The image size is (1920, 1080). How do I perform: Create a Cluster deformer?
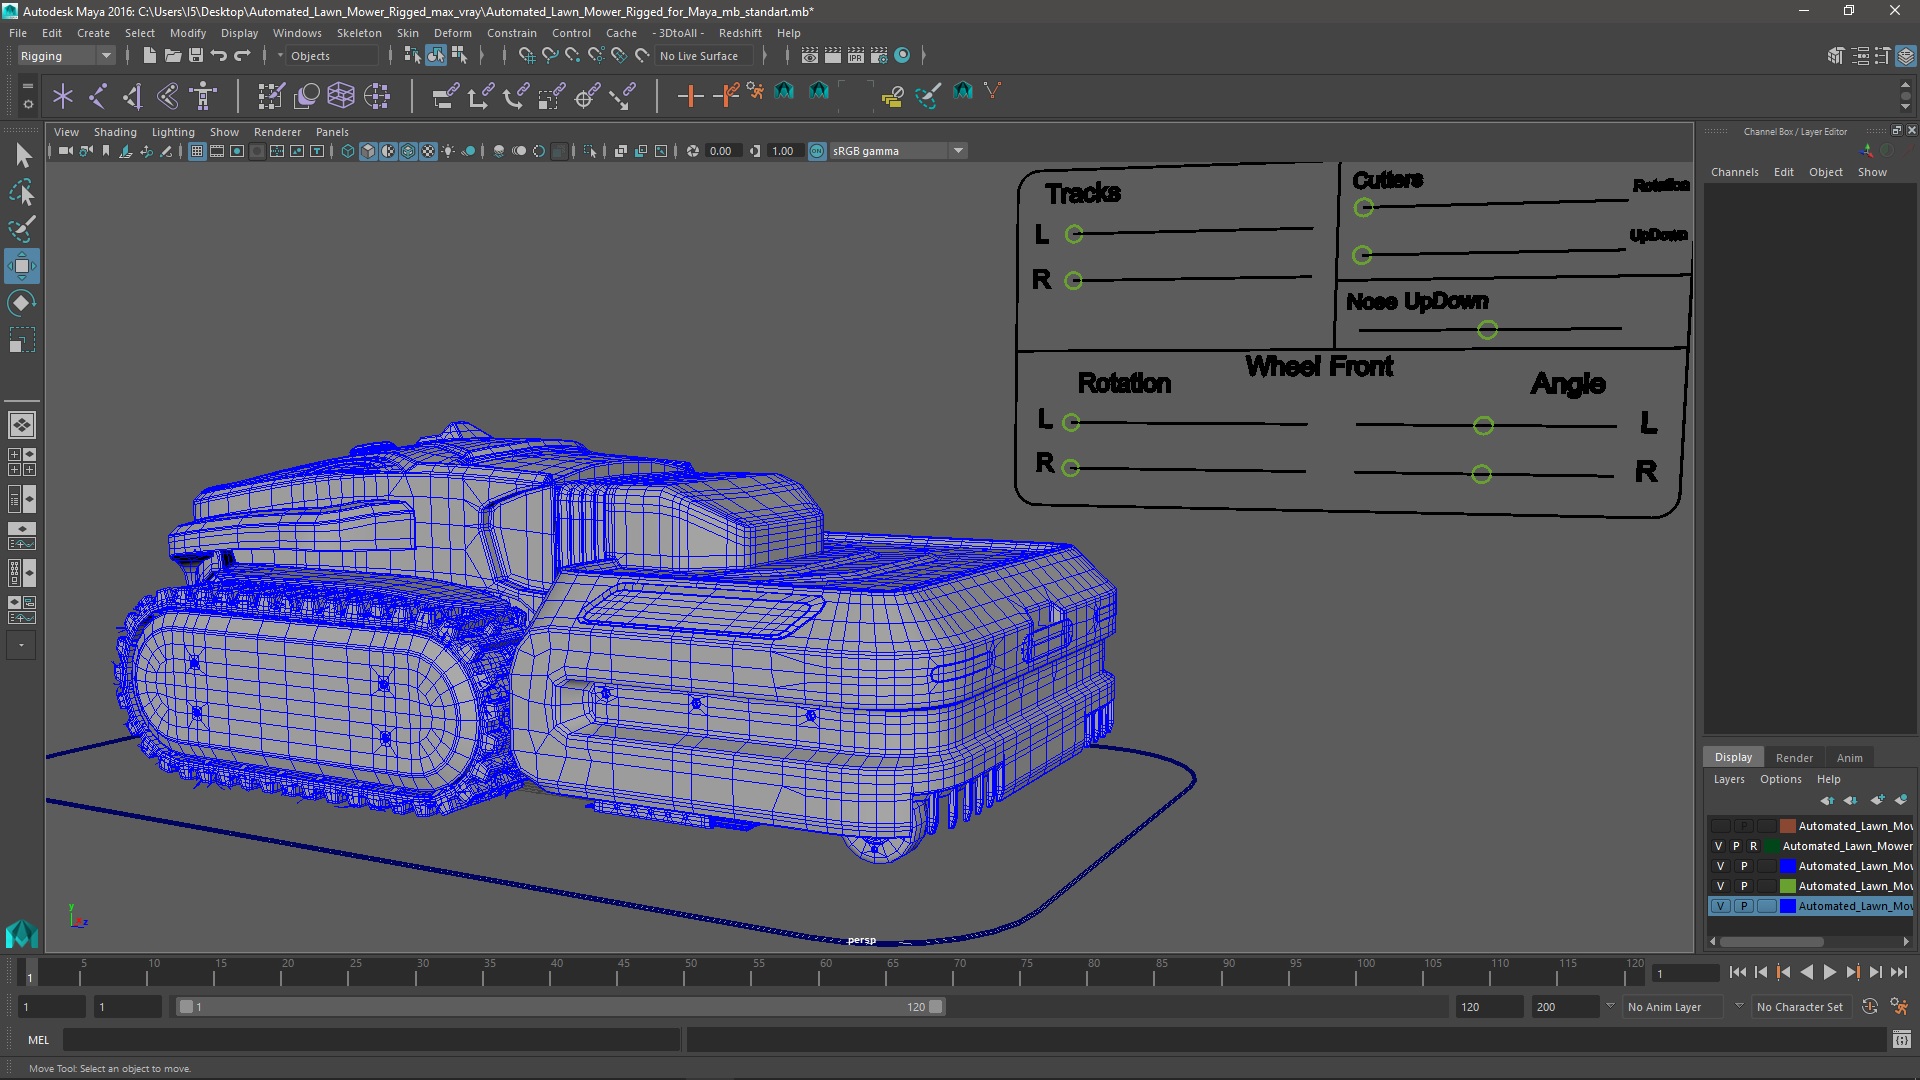(x=377, y=96)
